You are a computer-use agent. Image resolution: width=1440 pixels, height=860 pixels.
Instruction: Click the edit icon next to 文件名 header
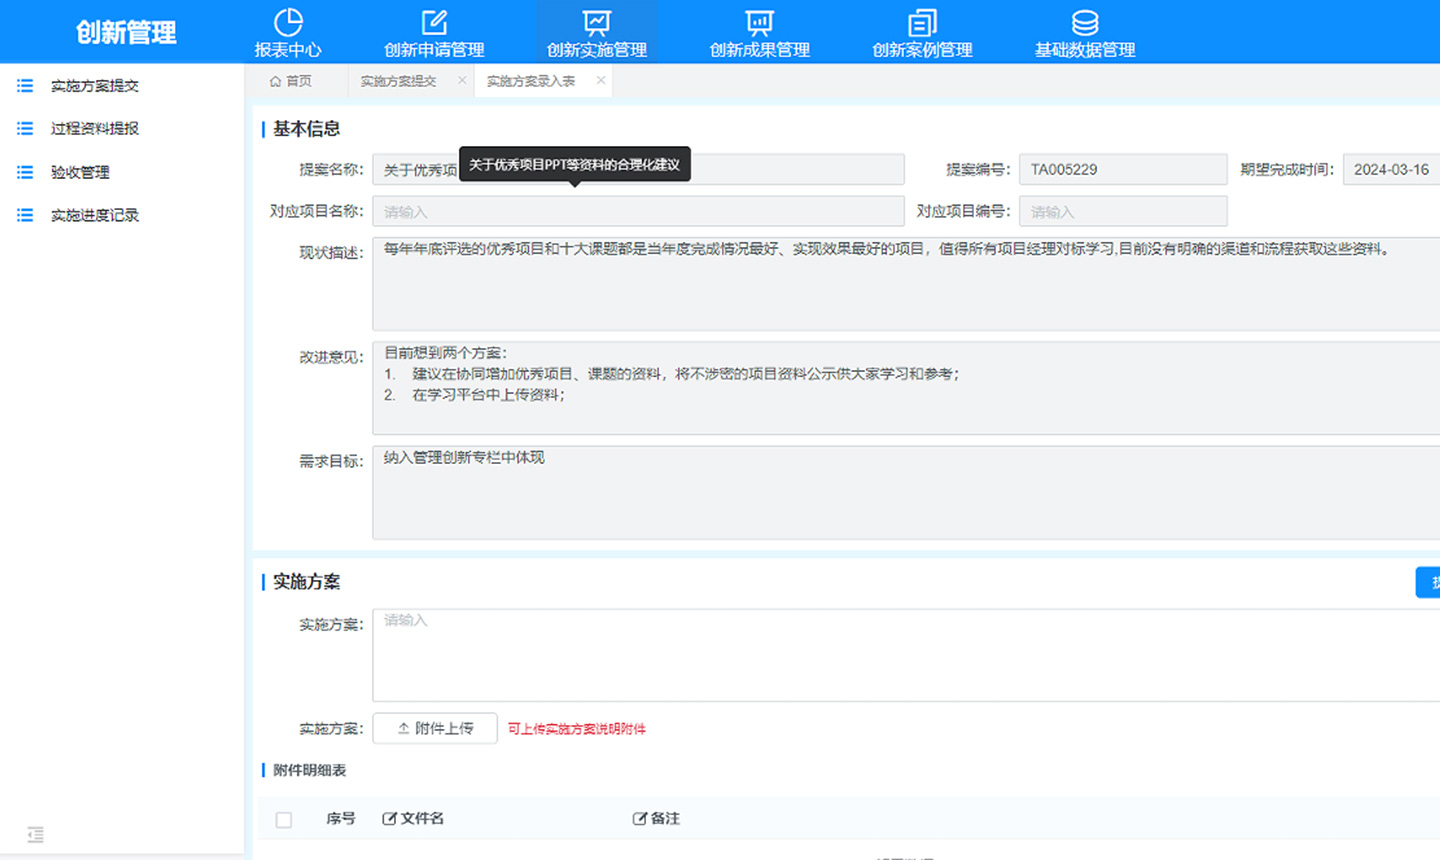[x=389, y=818]
